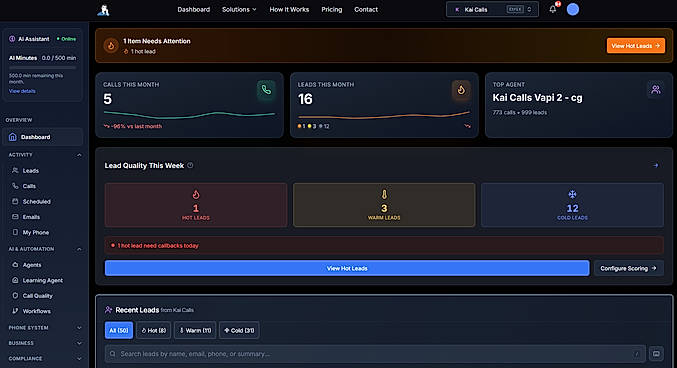
Task: Click View details link
Action: coord(22,91)
